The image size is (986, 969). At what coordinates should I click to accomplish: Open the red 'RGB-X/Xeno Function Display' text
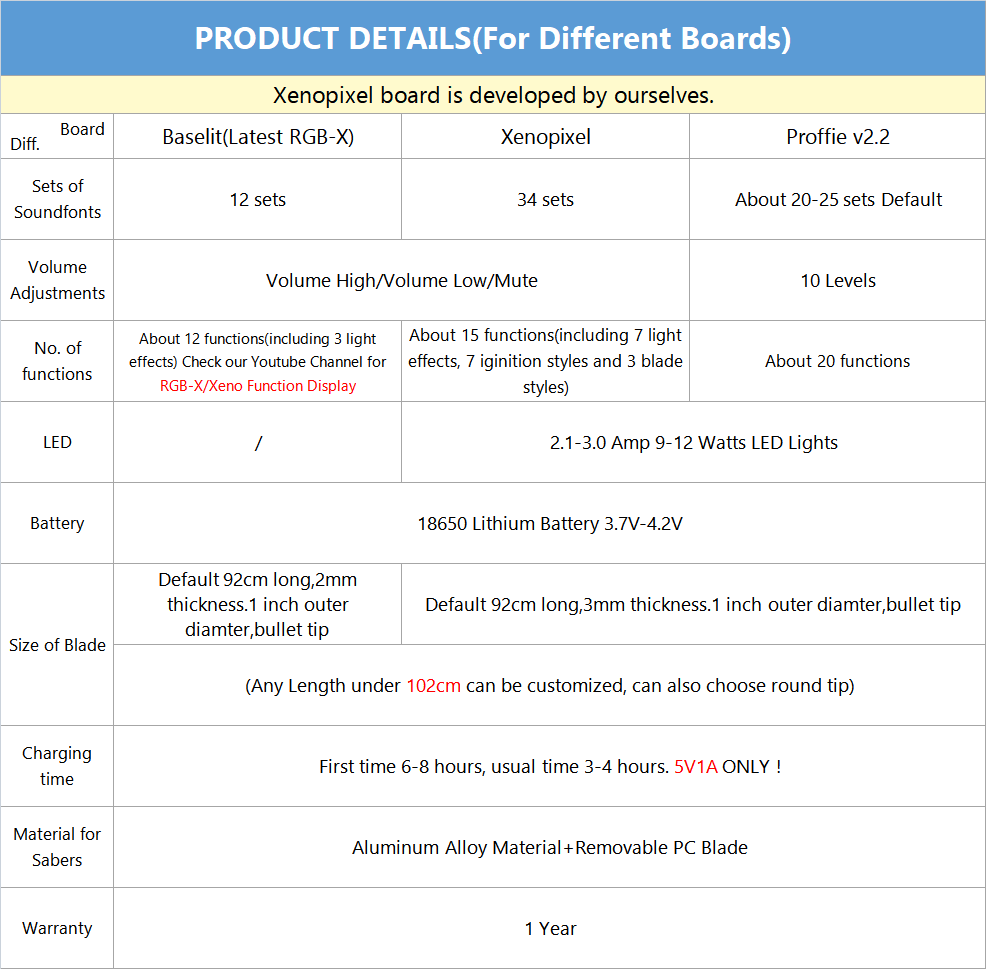tap(257, 385)
